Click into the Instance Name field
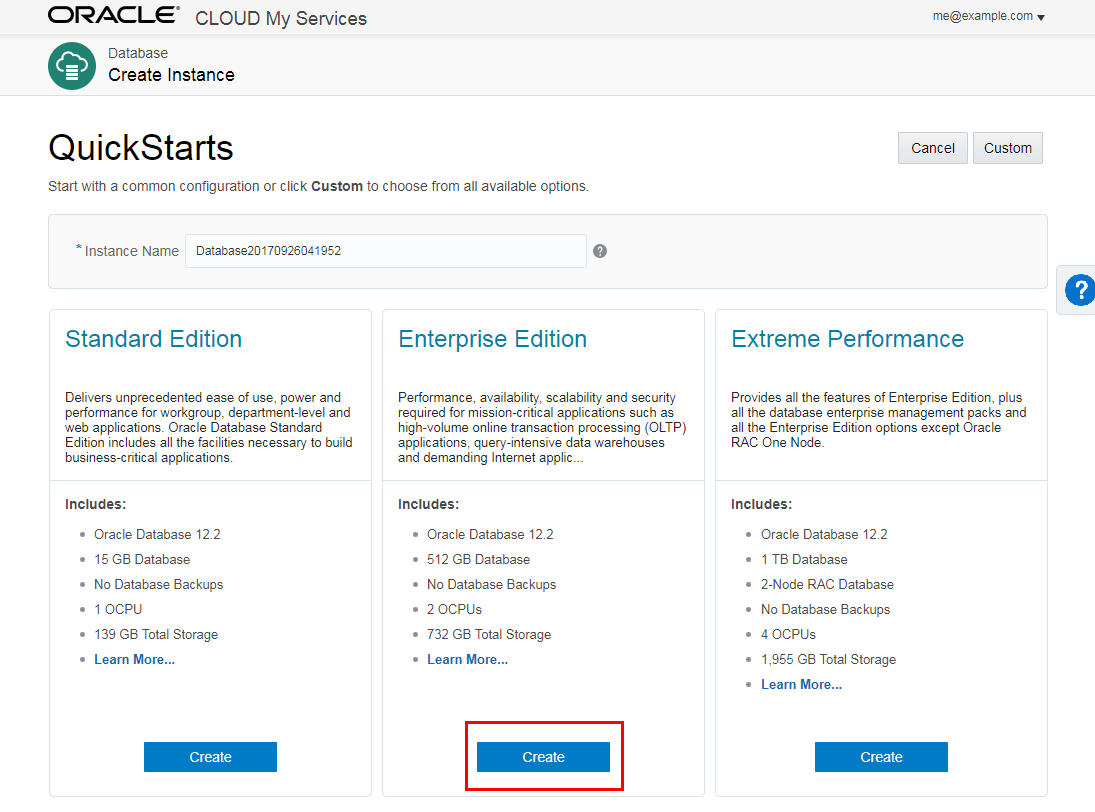The image size is (1095, 812). [385, 251]
